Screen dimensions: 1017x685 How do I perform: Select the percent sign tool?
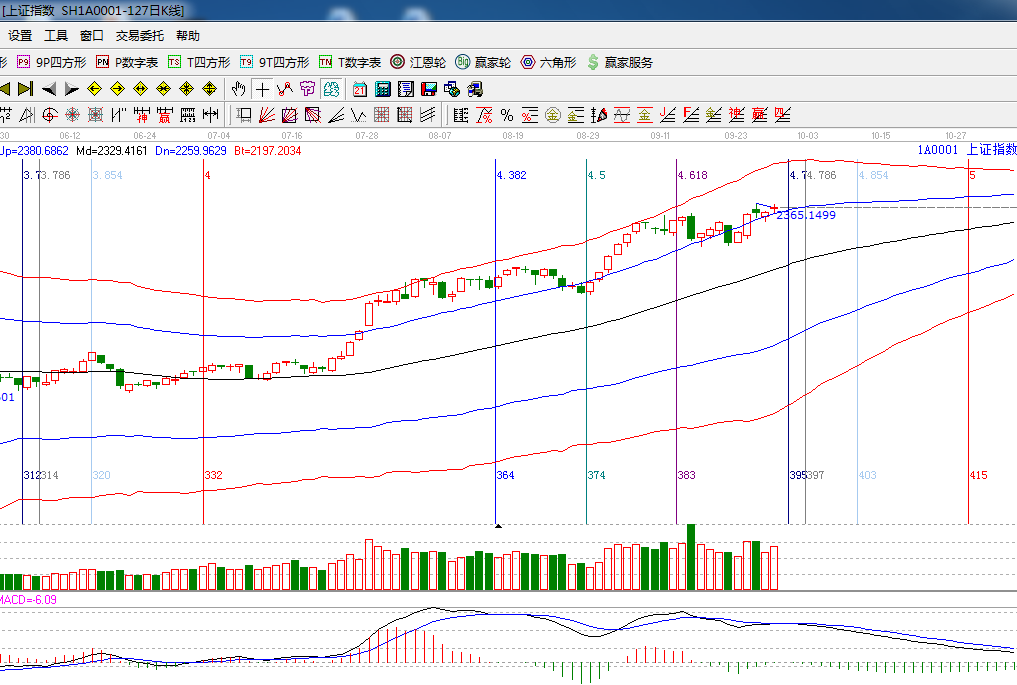507,114
